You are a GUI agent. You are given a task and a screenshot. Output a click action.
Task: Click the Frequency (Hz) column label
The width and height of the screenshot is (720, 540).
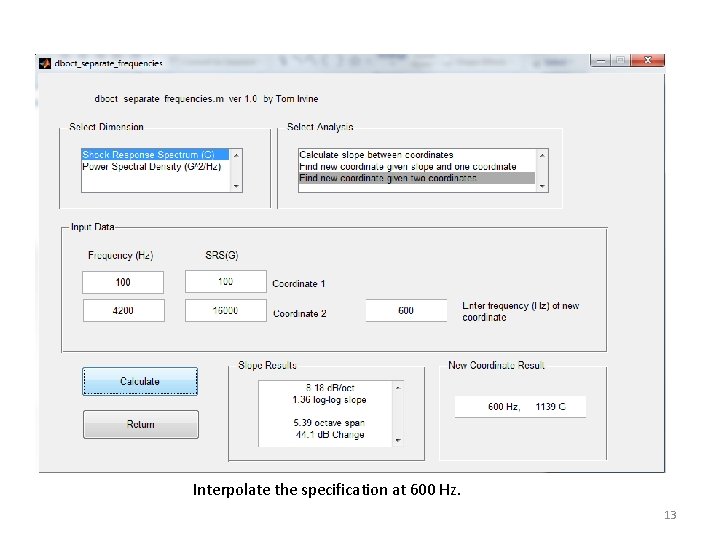pyautogui.click(x=121, y=255)
